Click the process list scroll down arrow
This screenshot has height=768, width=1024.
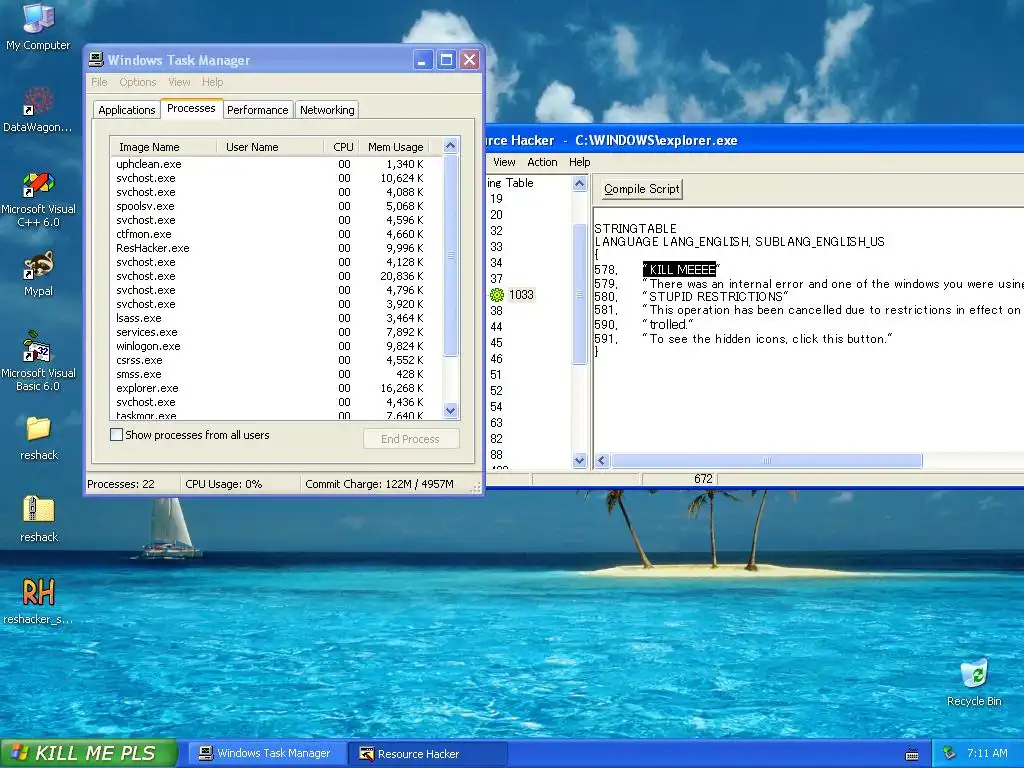pos(451,411)
